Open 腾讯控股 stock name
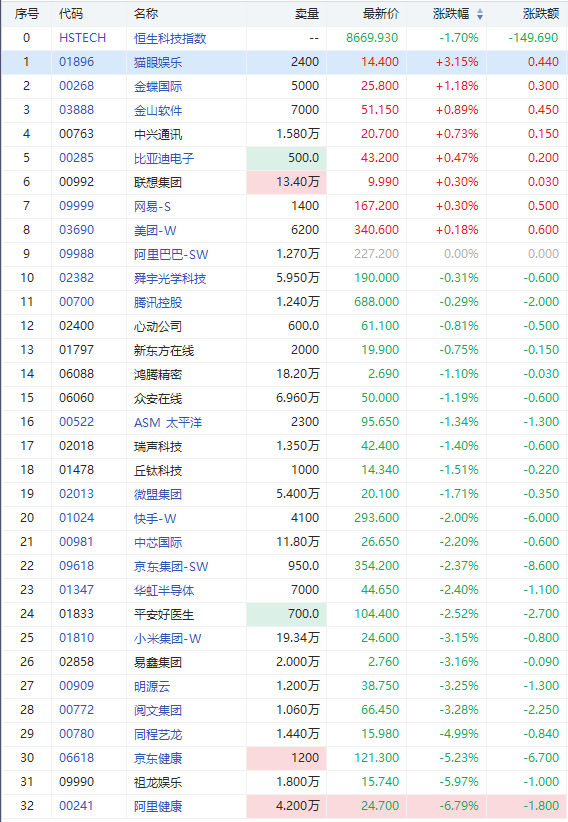 click(x=158, y=302)
